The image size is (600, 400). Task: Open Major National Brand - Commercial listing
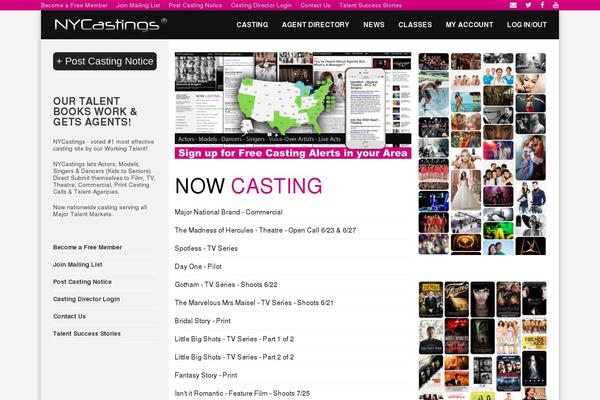pyautogui.click(x=228, y=212)
